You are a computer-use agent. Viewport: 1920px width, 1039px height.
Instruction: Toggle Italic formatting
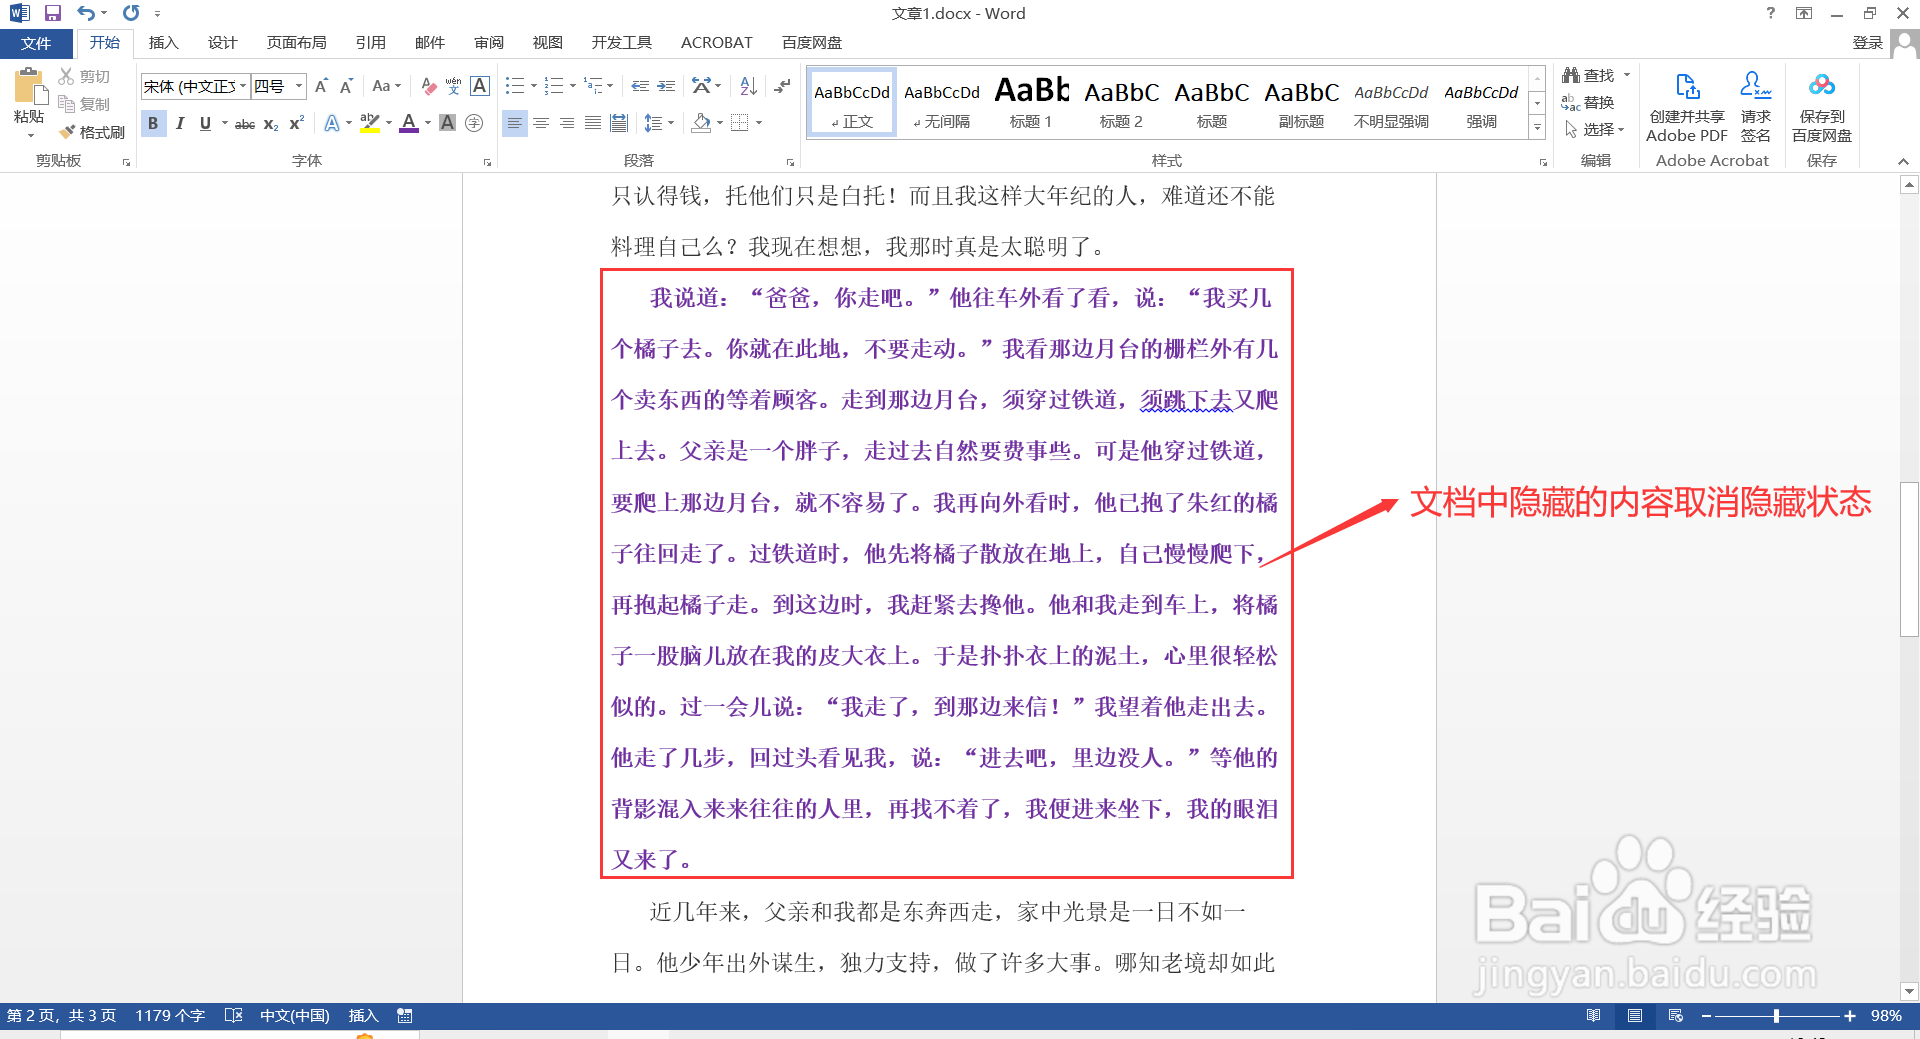pyautogui.click(x=180, y=124)
